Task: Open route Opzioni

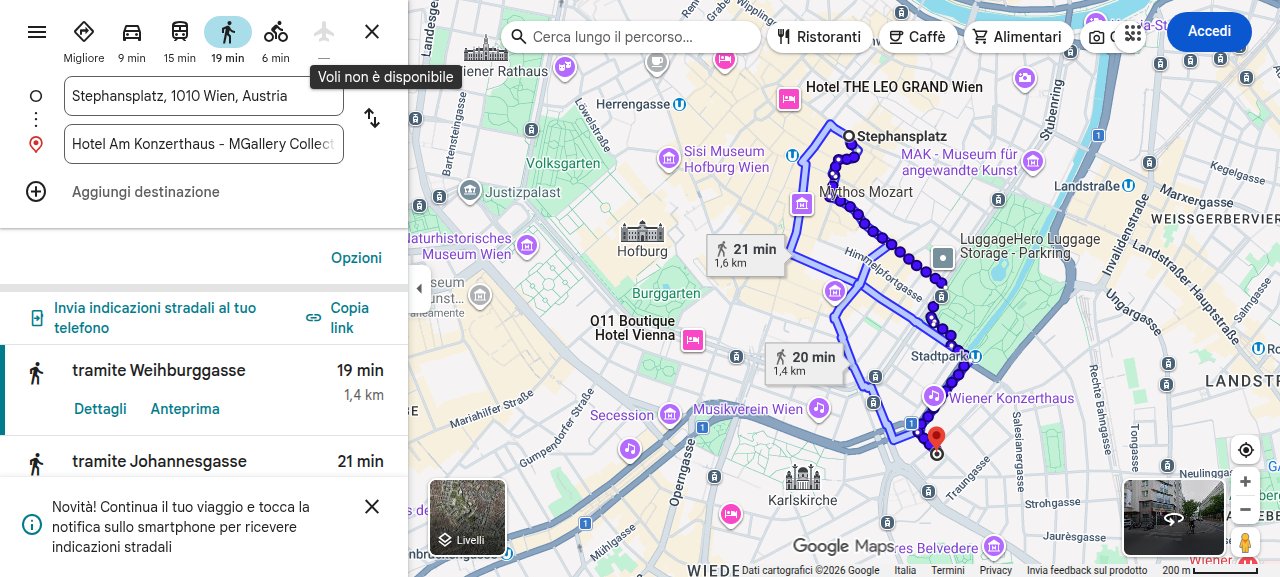Action: [357, 258]
